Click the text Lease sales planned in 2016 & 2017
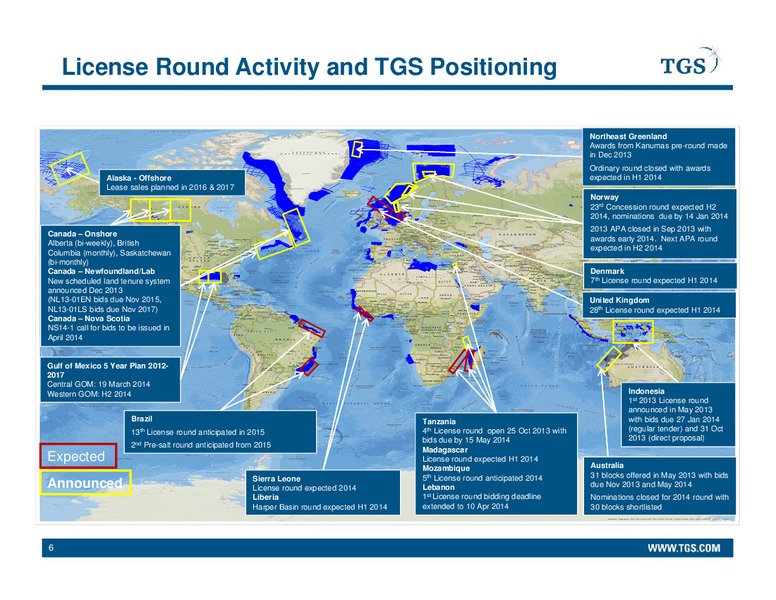The image size is (776, 600). click(170, 187)
